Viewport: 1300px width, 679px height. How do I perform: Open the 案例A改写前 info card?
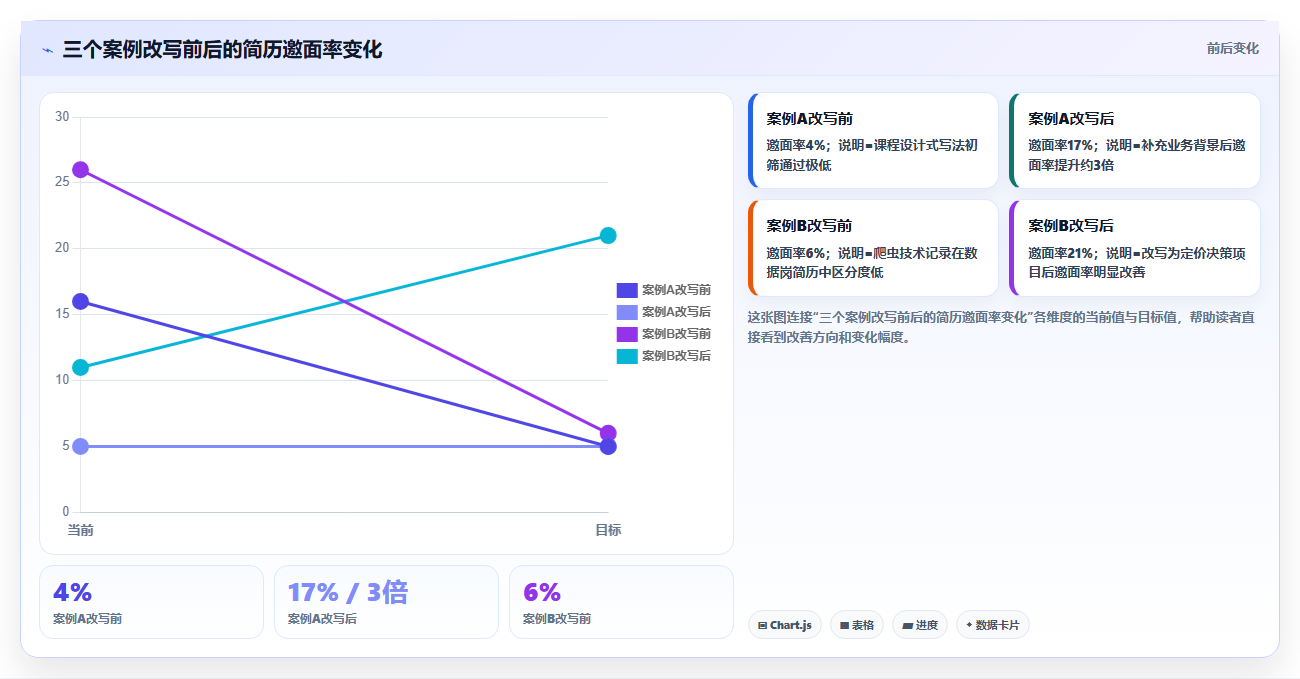pos(873,140)
